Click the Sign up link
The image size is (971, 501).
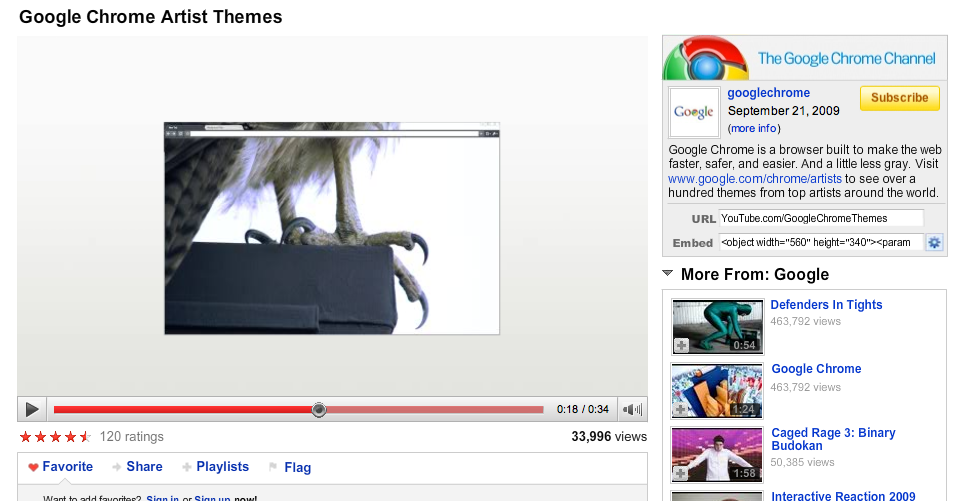(x=212, y=498)
